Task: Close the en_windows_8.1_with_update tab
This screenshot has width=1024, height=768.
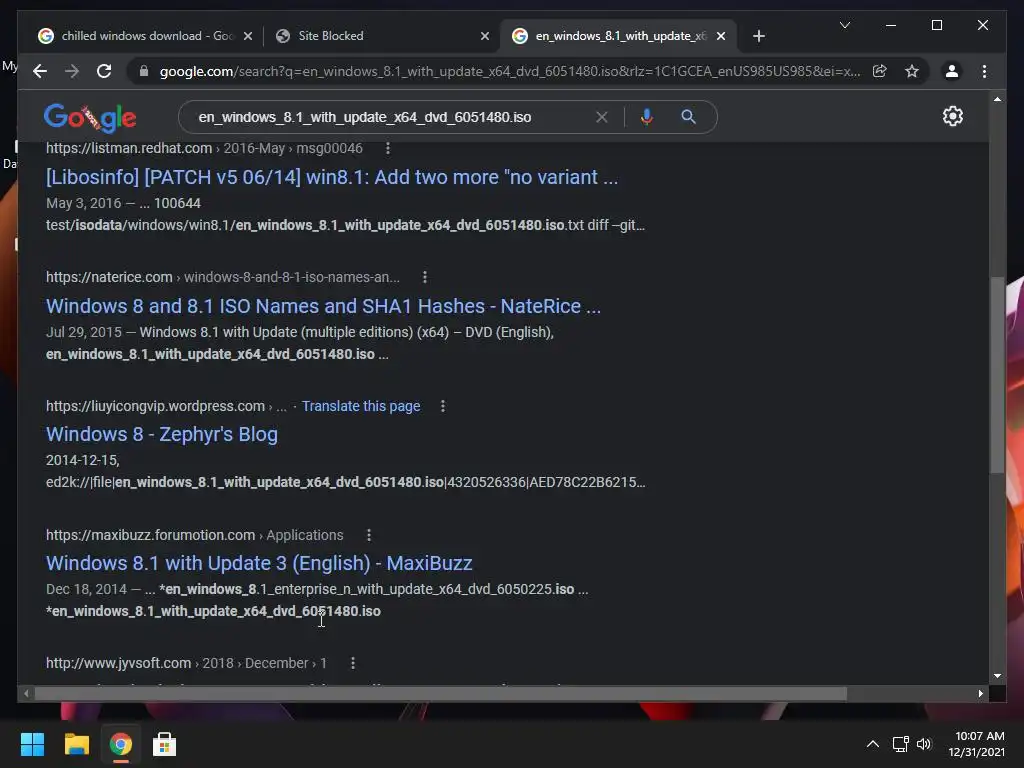Action: pyautogui.click(x=721, y=36)
